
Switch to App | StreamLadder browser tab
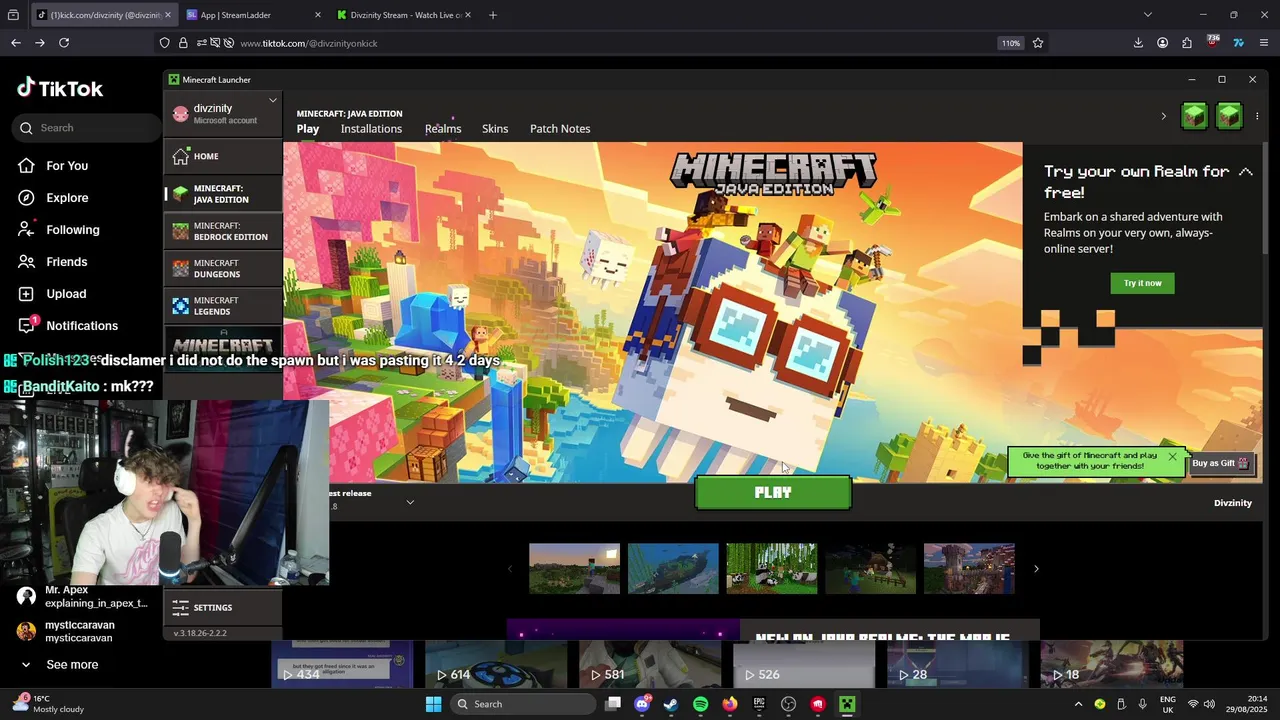(253, 15)
